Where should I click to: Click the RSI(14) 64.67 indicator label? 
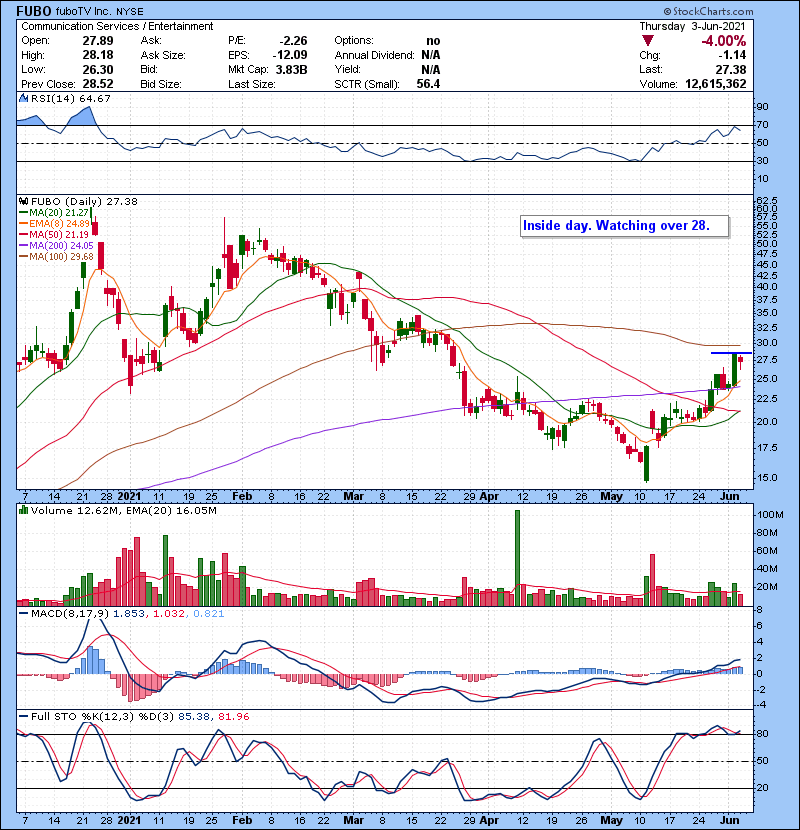pos(70,98)
